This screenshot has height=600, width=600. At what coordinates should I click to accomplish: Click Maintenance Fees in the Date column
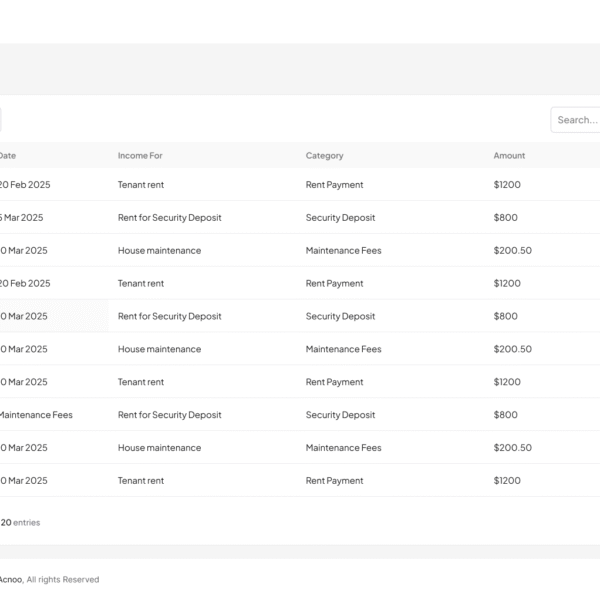[35, 415]
